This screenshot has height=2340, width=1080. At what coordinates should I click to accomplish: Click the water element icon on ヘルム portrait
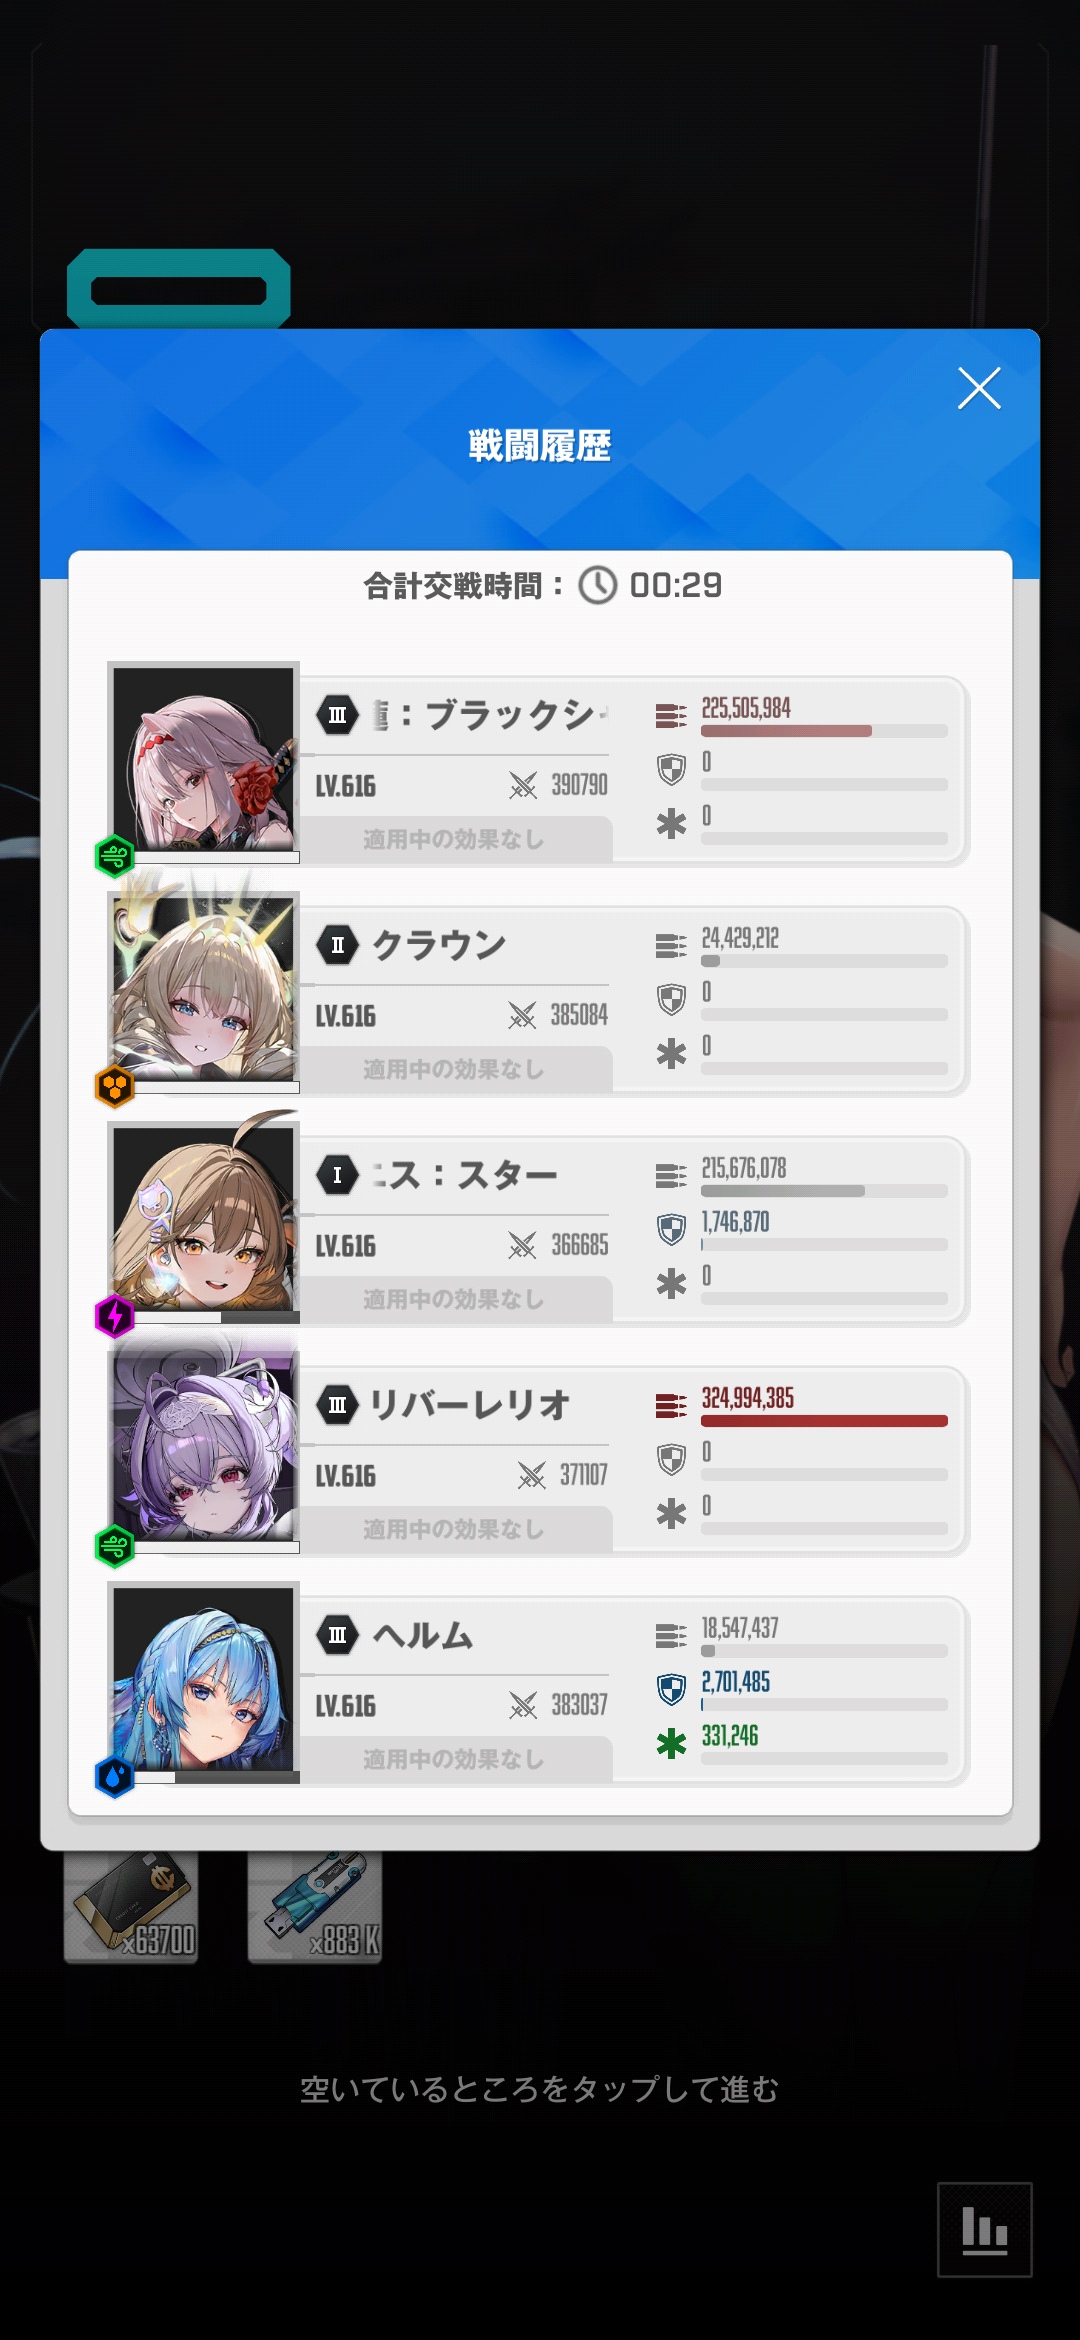pos(114,1776)
